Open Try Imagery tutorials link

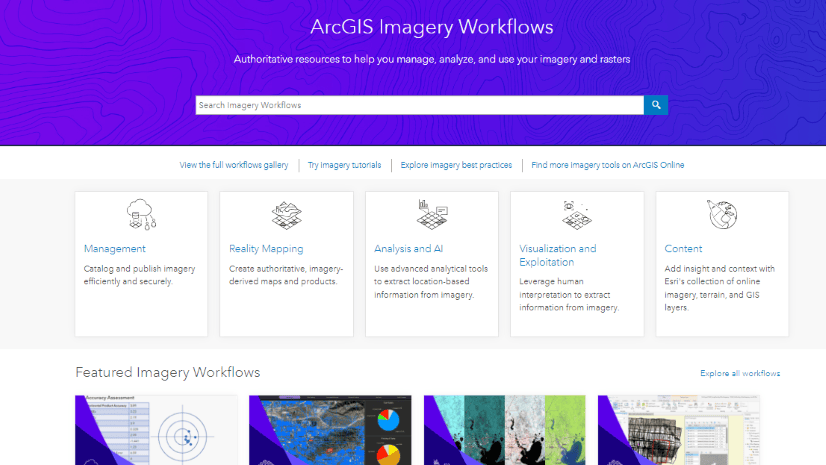click(x=345, y=165)
